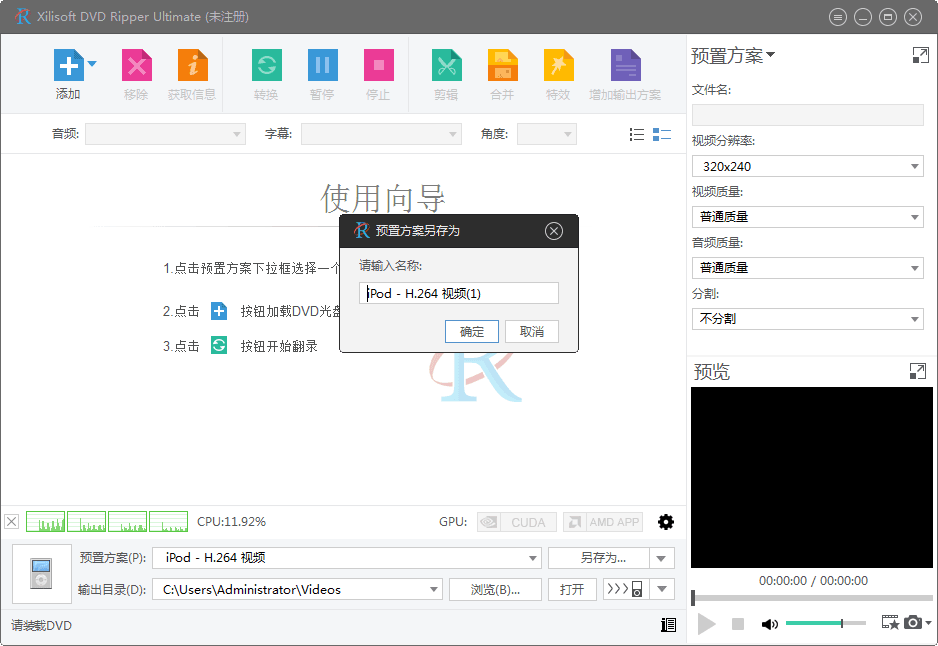Open the Angle (角度) dropdown

[547, 134]
